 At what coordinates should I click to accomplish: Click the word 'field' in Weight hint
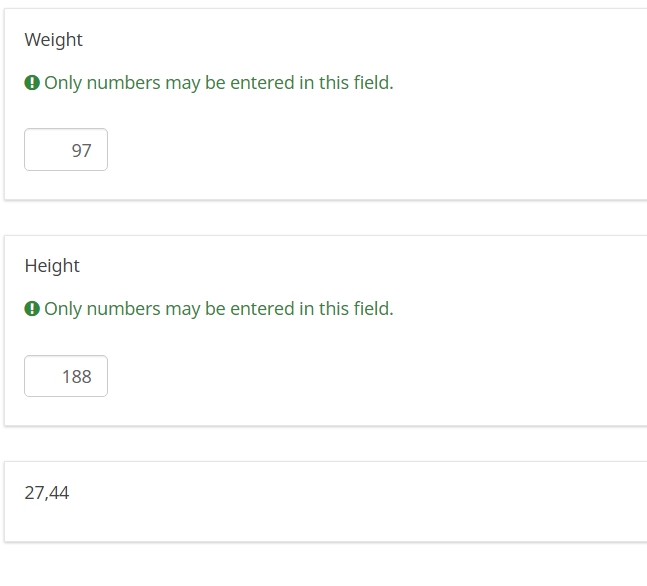click(x=372, y=83)
